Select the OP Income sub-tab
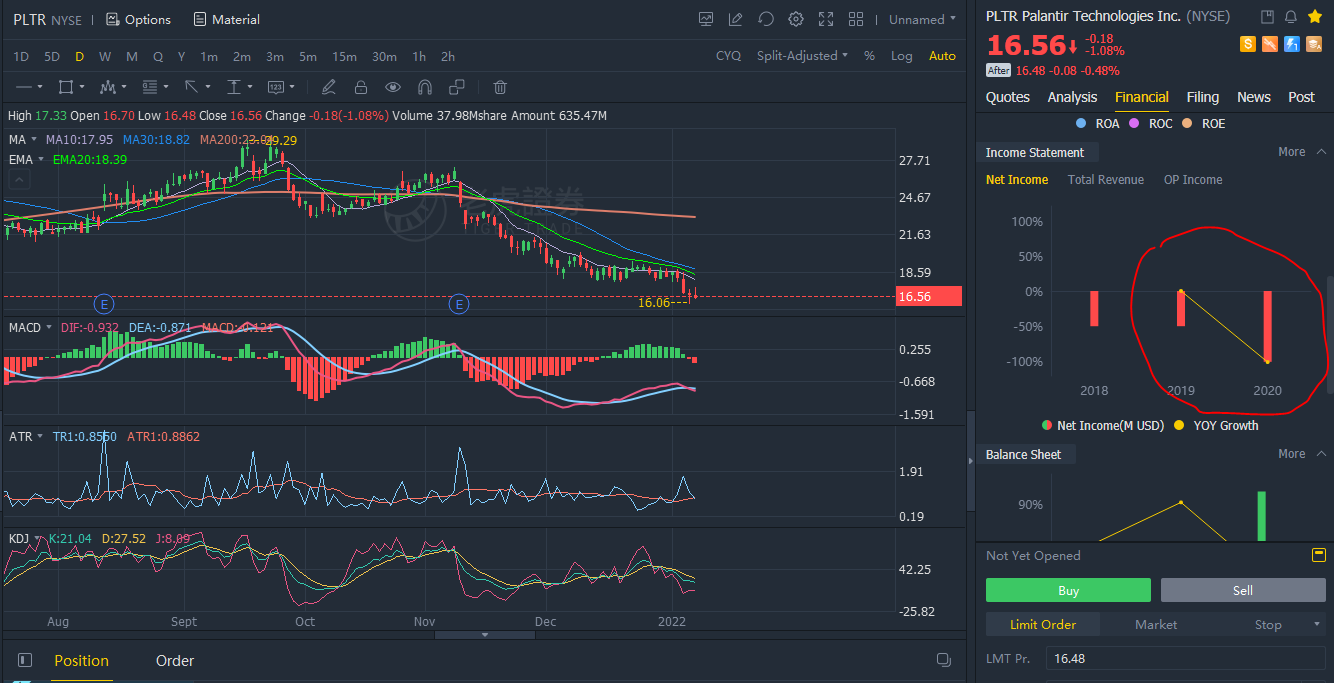1334x683 pixels. (x=1193, y=180)
